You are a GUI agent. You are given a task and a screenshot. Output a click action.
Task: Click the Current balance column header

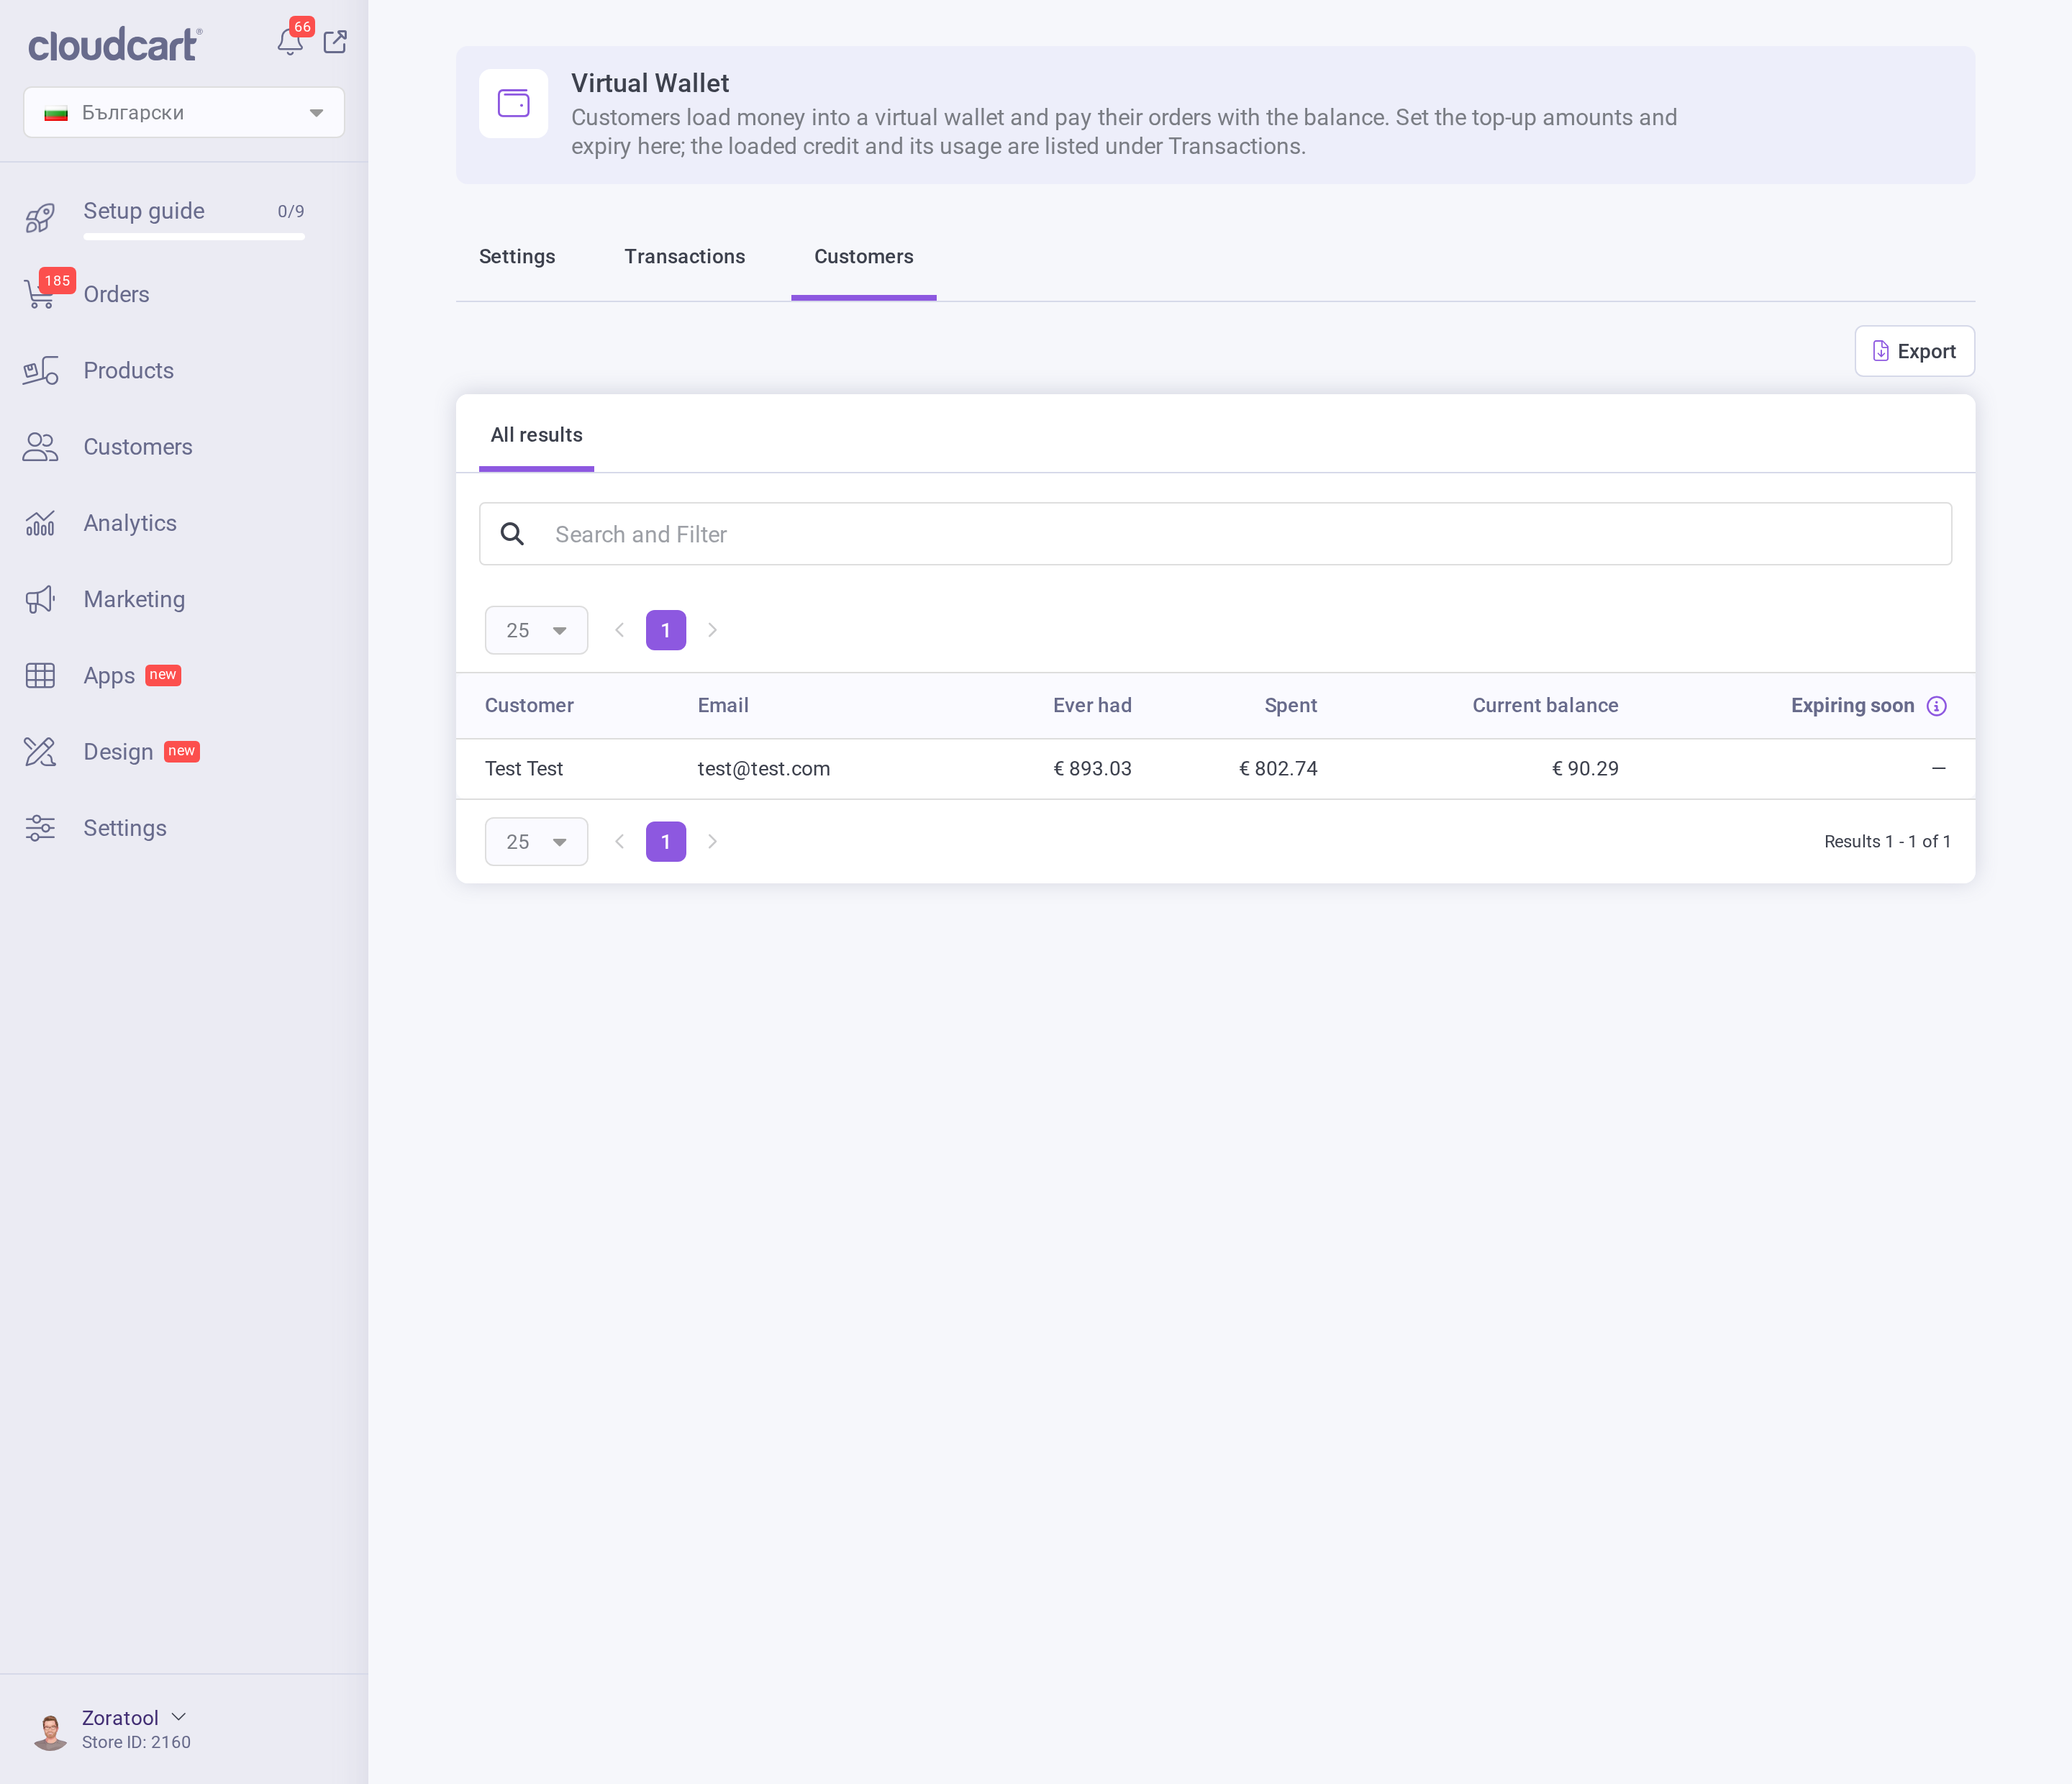[1545, 705]
